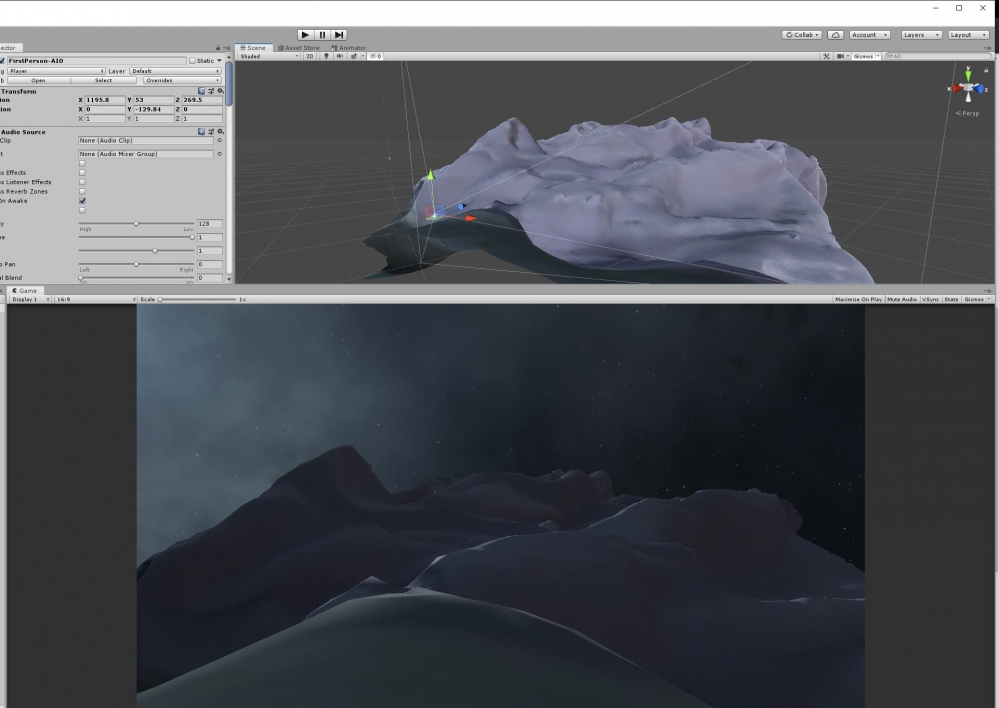Toggle scene lighting with the lightbulb icon
This screenshot has width=999, height=708.
point(326,56)
